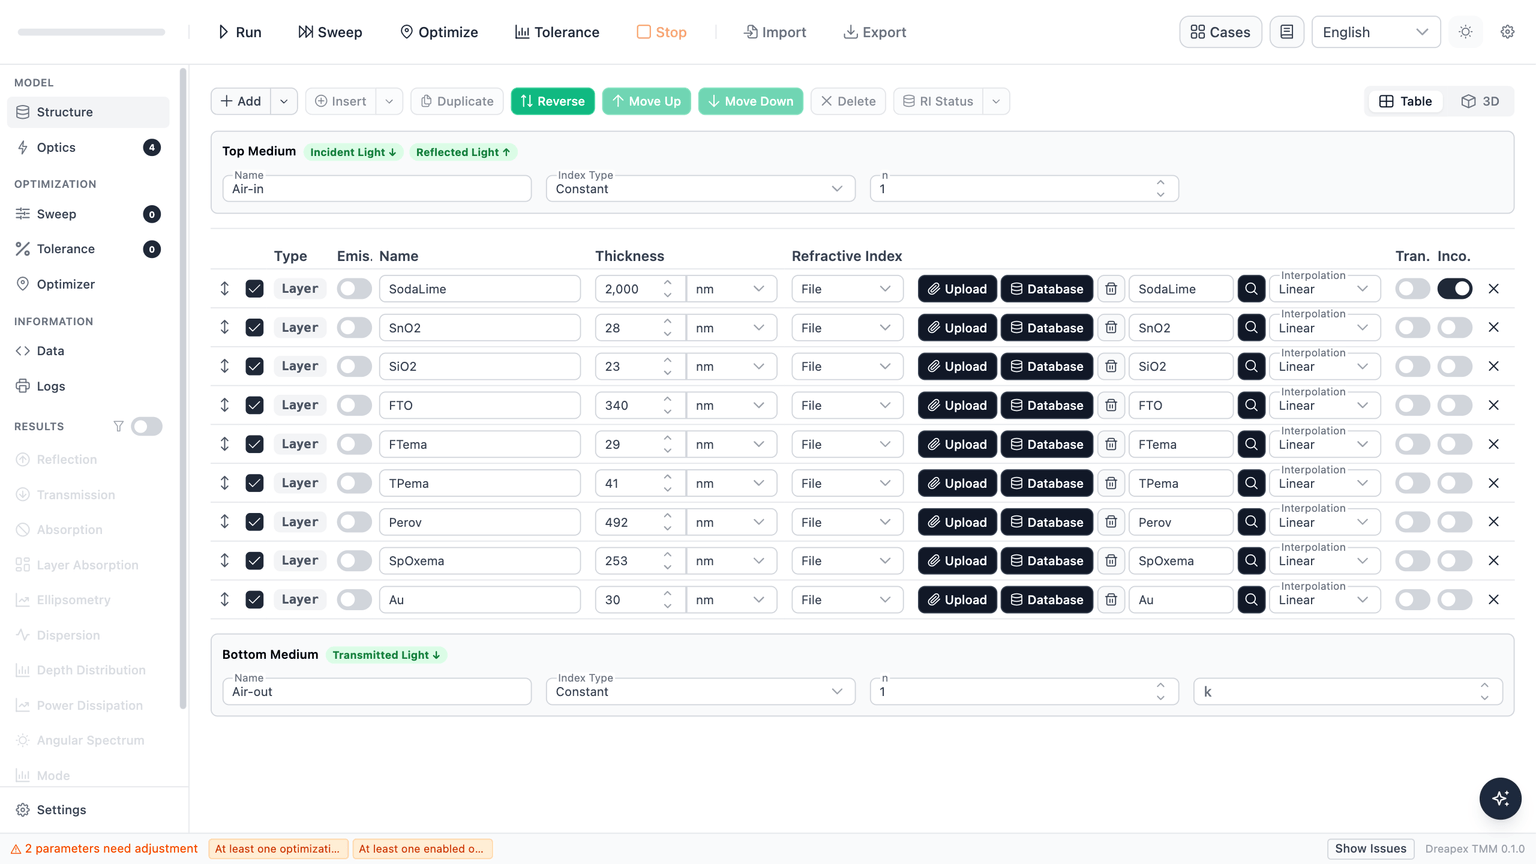Uncheck the SiO2 layer checkbox
This screenshot has width=1536, height=864.
click(255, 366)
